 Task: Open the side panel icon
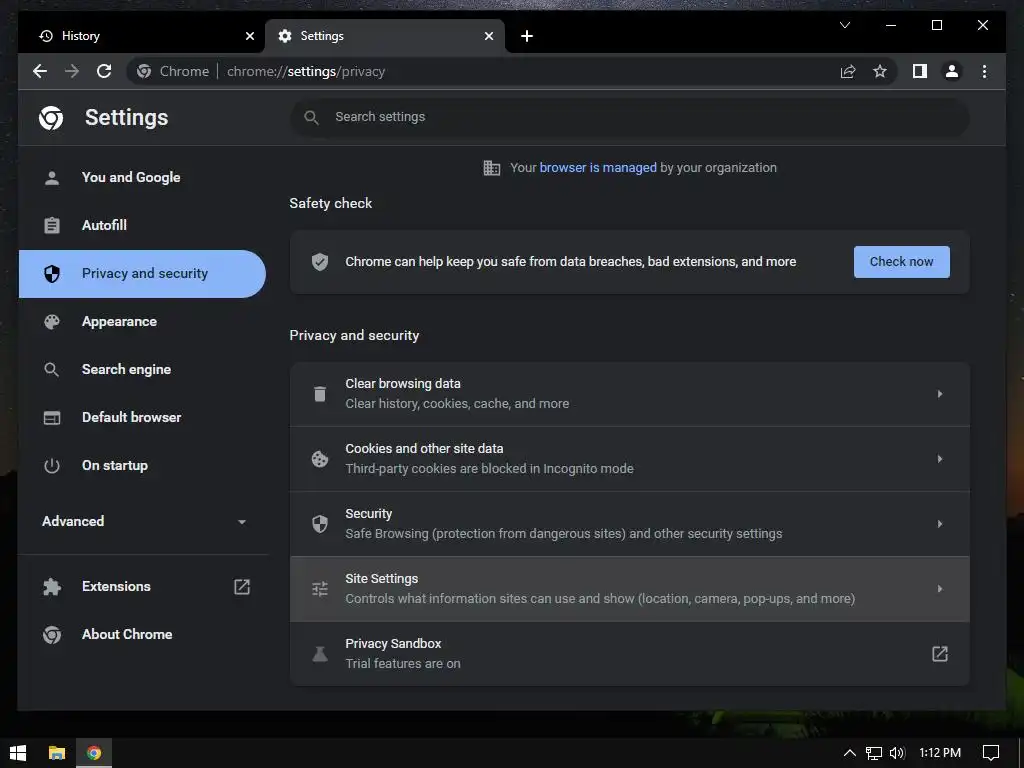pos(920,71)
